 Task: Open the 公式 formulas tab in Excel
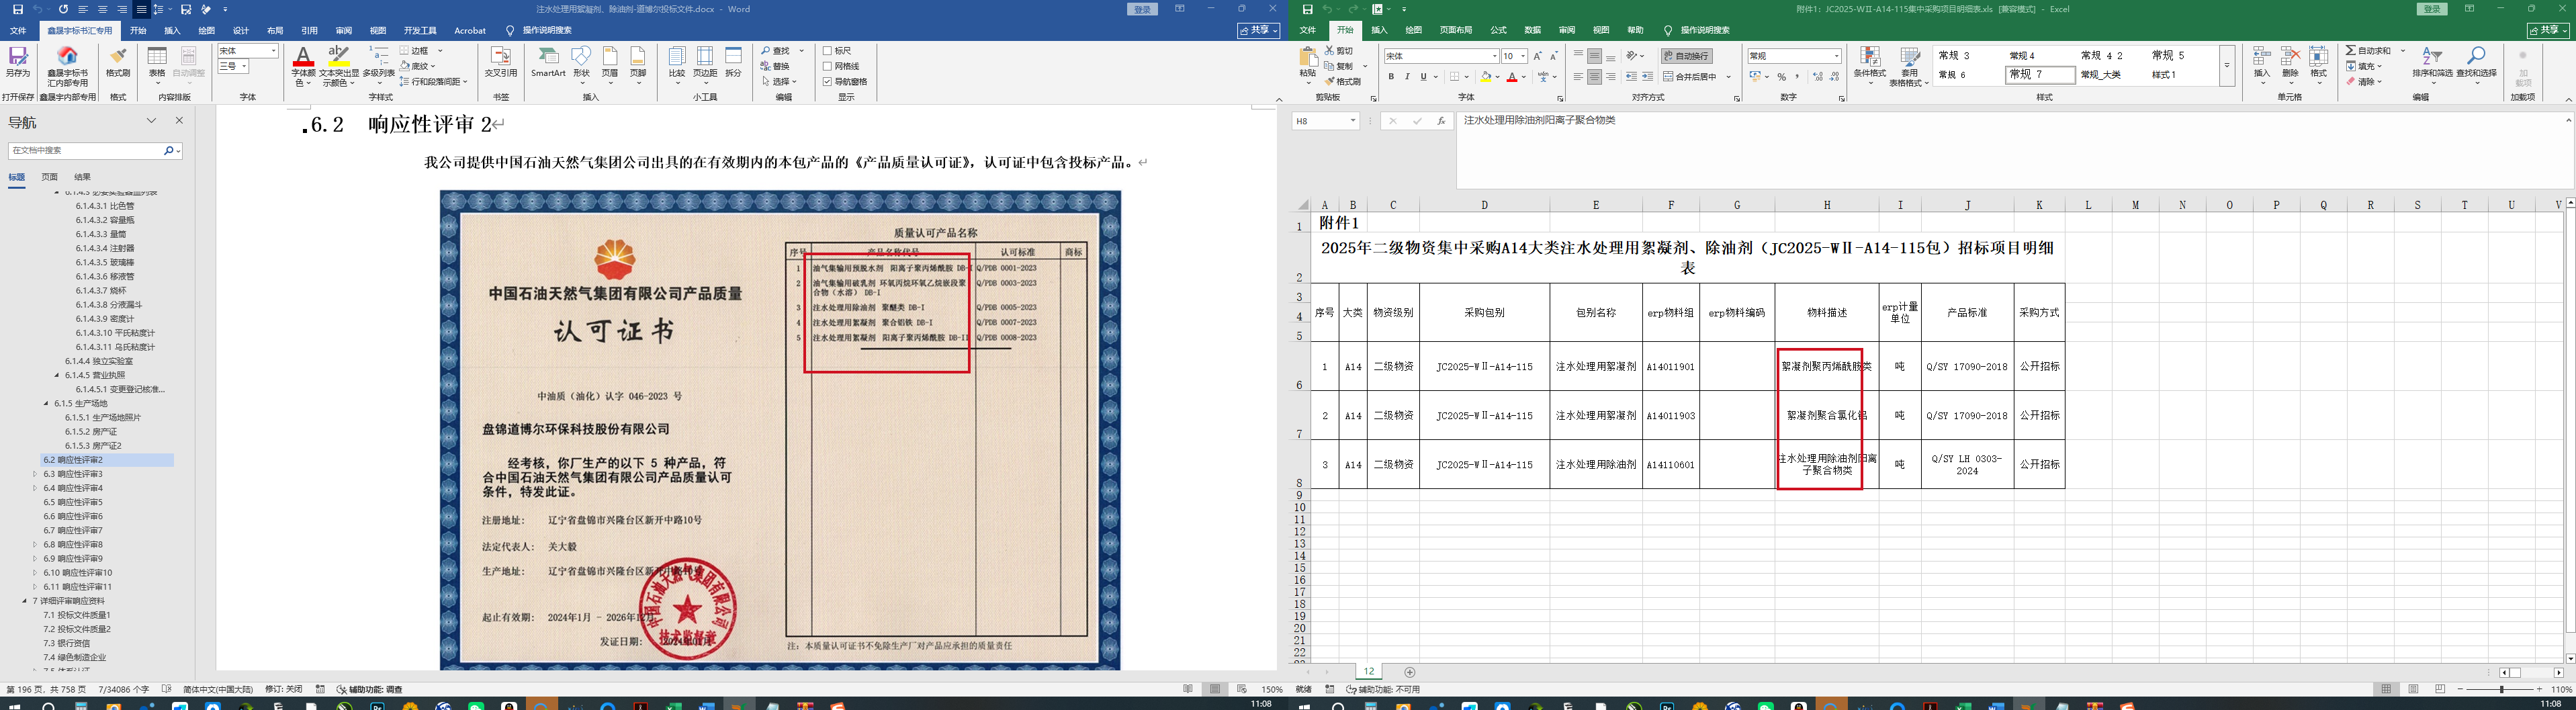click(x=1498, y=31)
